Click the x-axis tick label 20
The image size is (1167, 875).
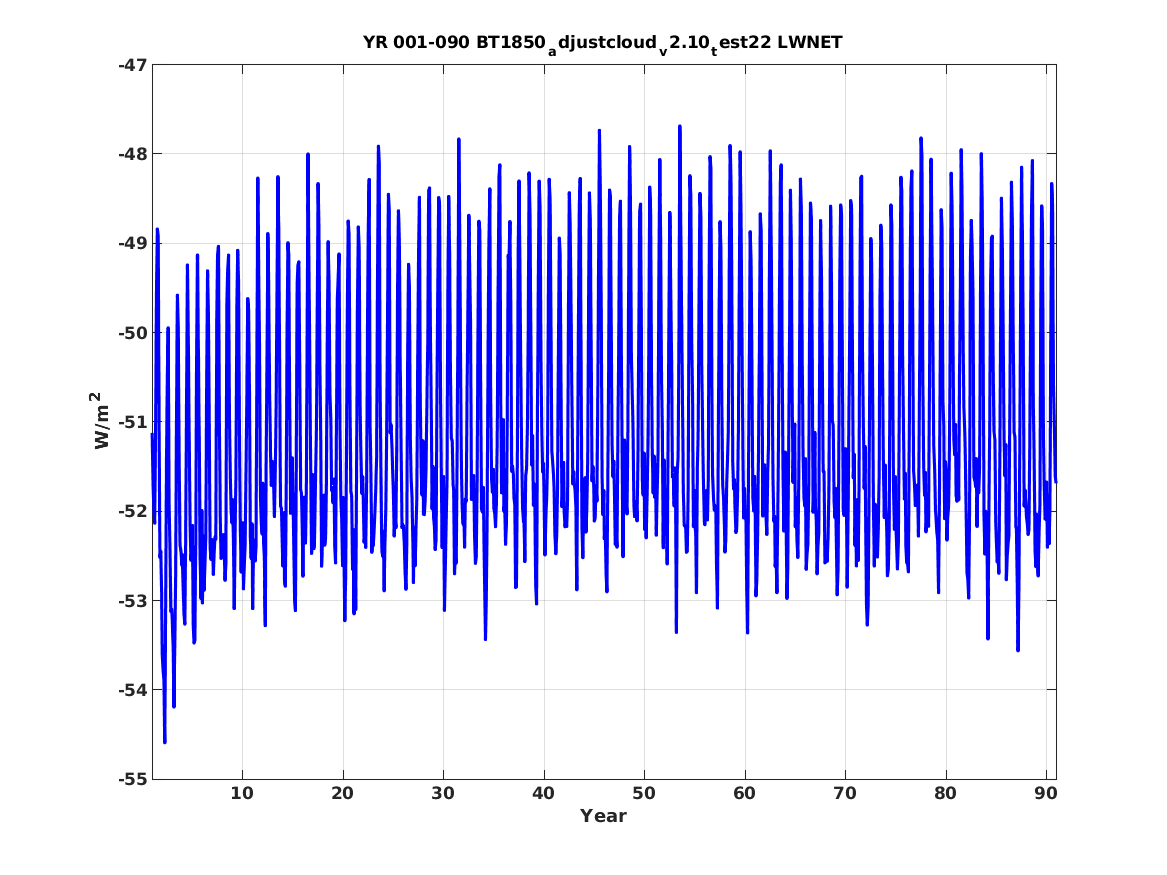342,794
